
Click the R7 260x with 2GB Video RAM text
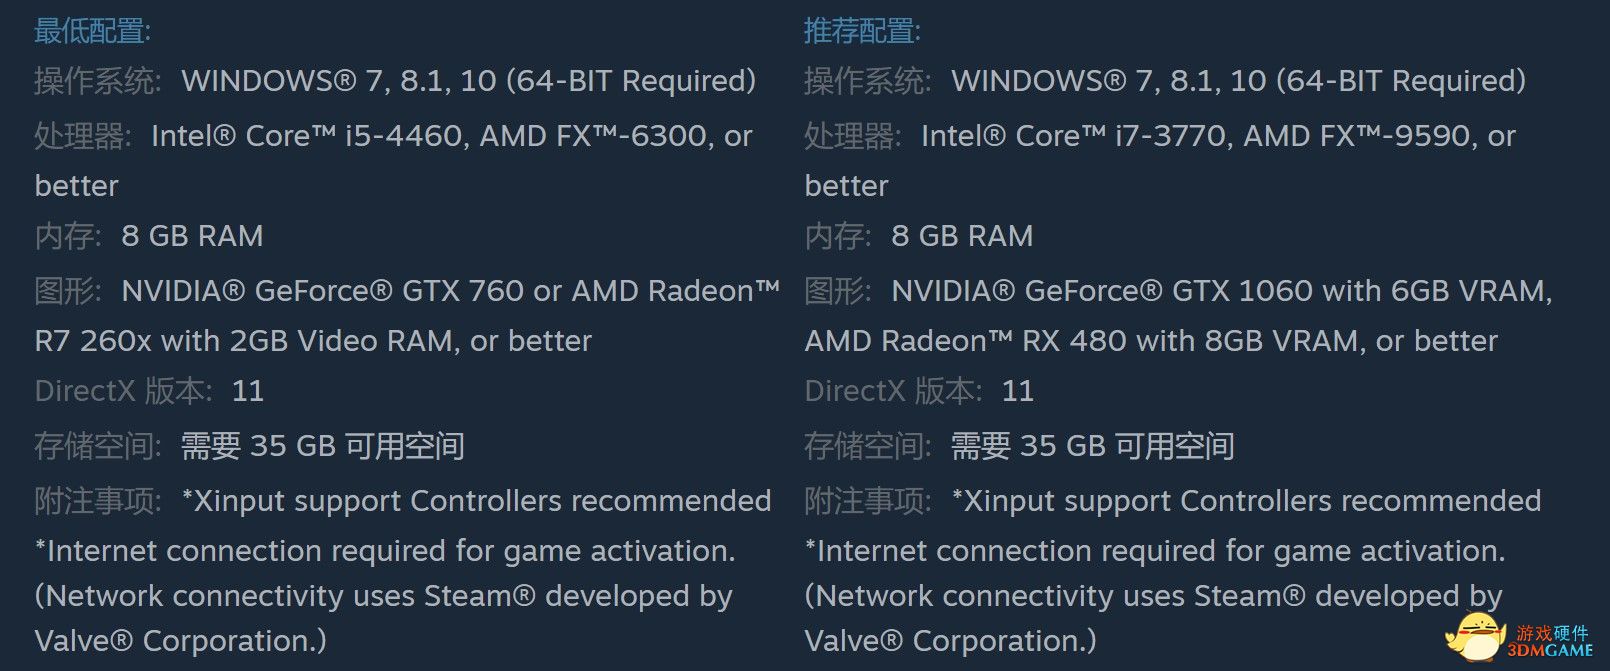click(313, 341)
